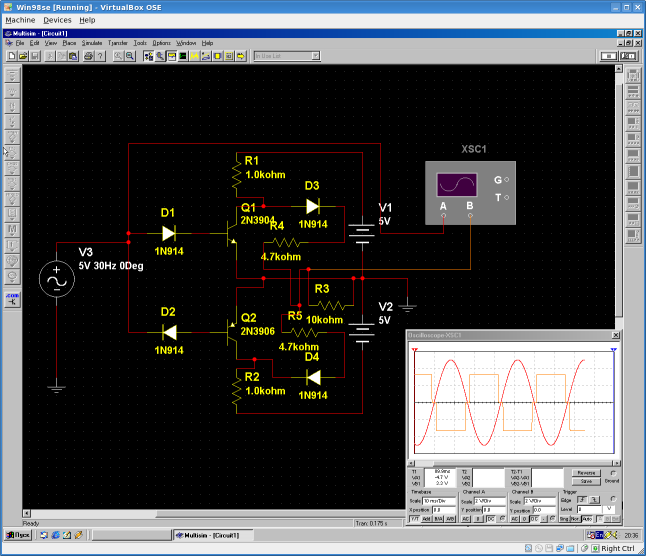The width and height of the screenshot is (646, 556).
Task: Select the Ground radio button on oscilloscope
Action: 613,473
